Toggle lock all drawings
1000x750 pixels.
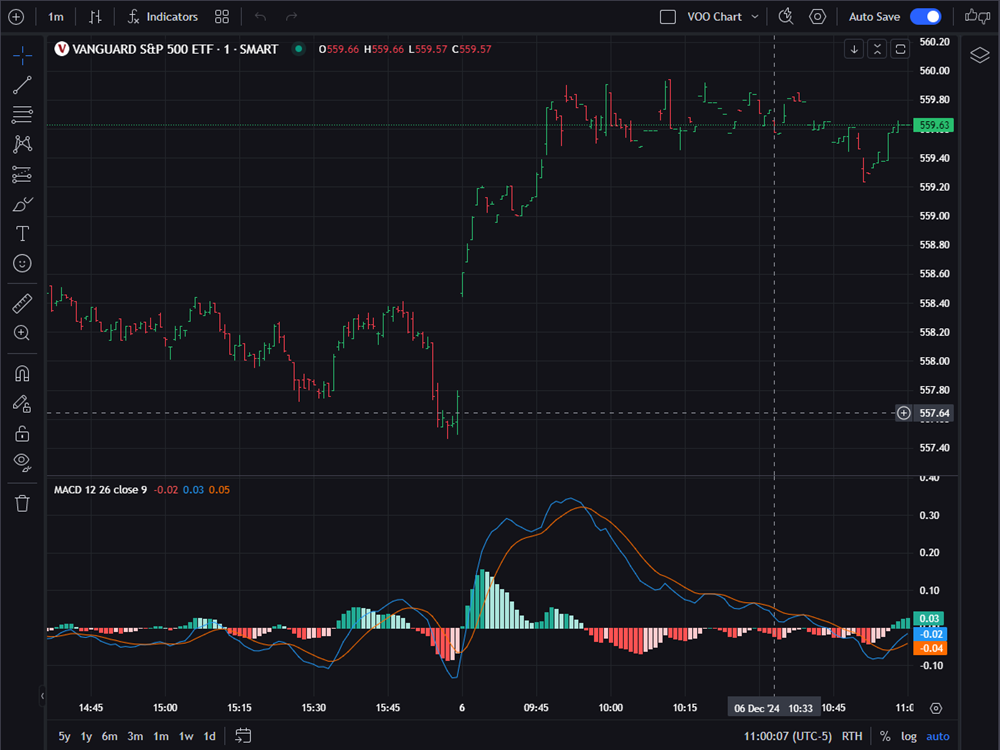tap(22, 434)
